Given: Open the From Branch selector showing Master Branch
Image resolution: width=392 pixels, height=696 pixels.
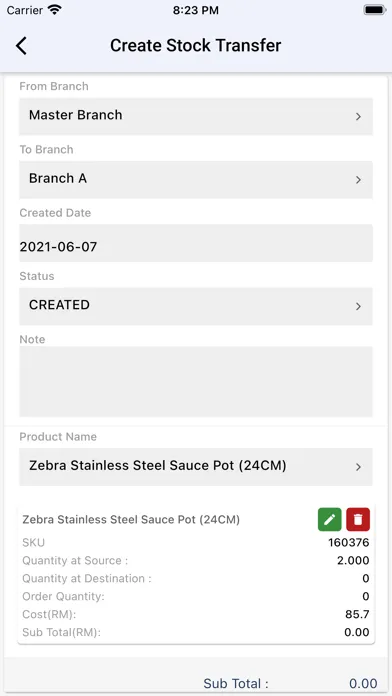Looking at the screenshot, I should tap(196, 116).
